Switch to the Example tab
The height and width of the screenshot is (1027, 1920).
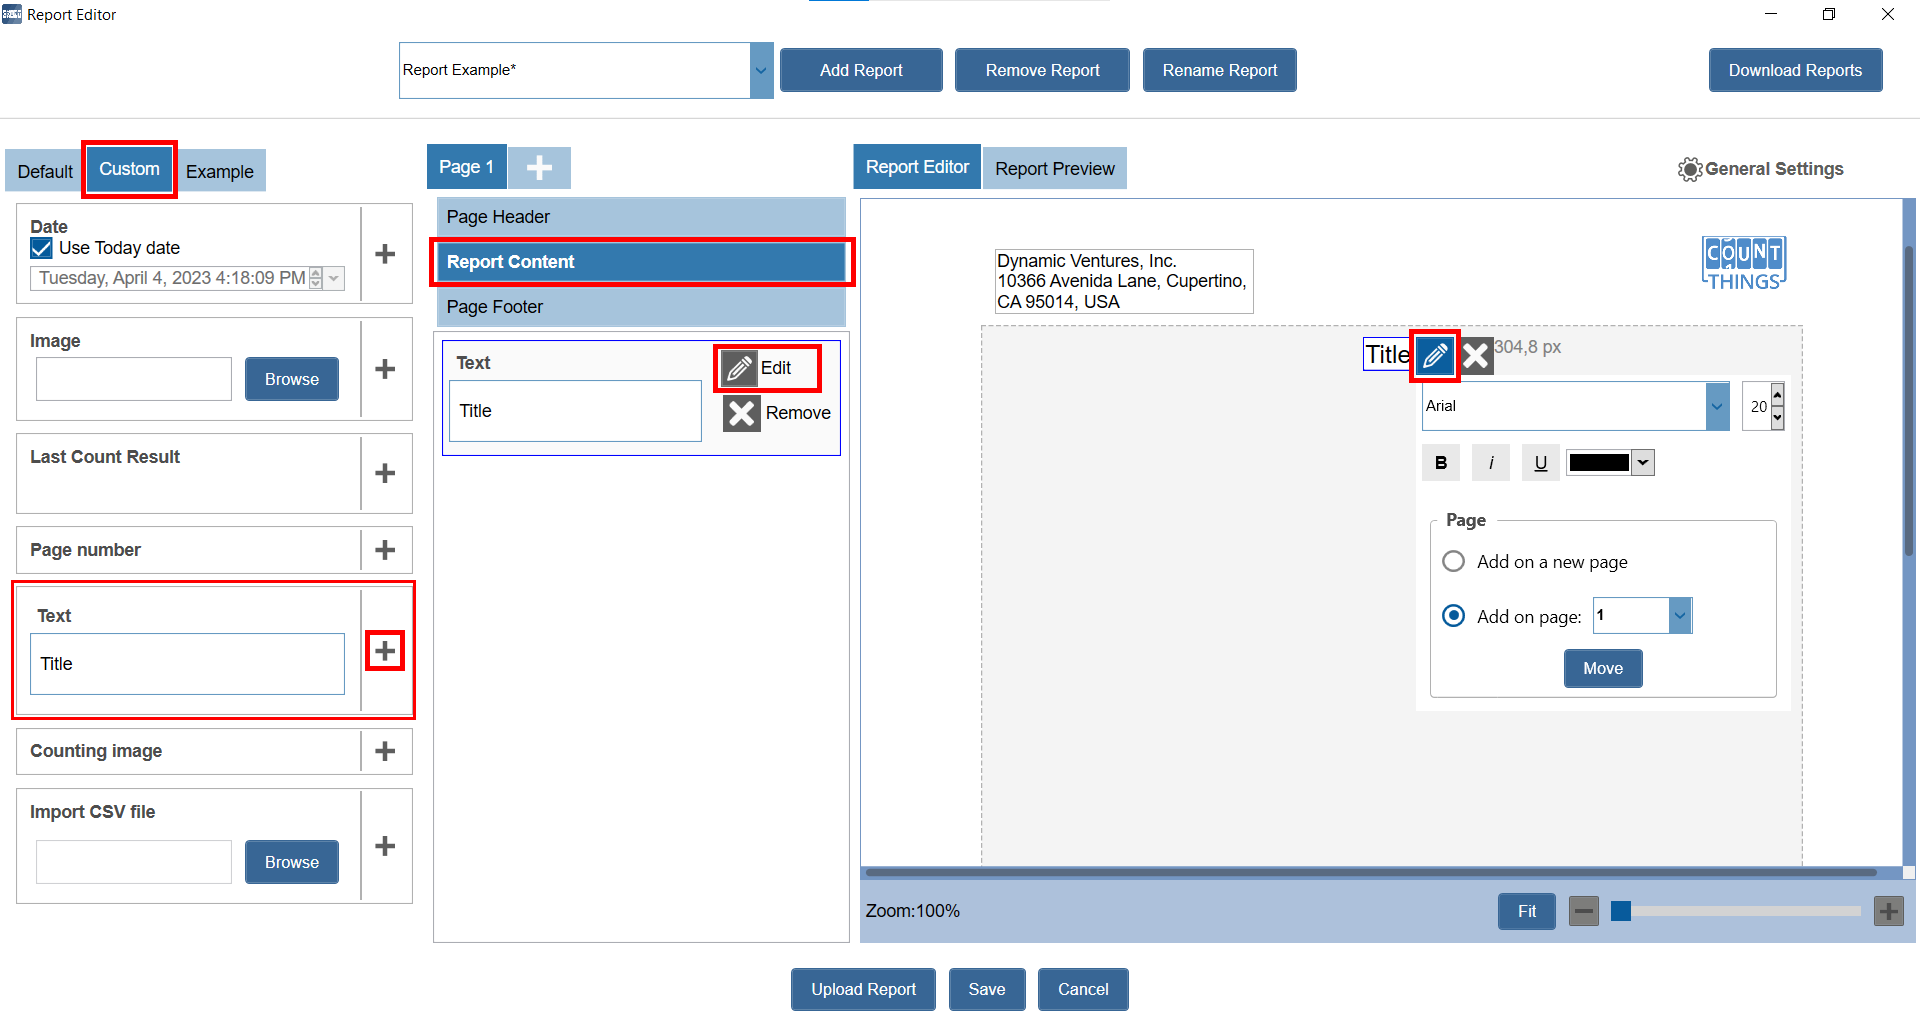coord(220,171)
